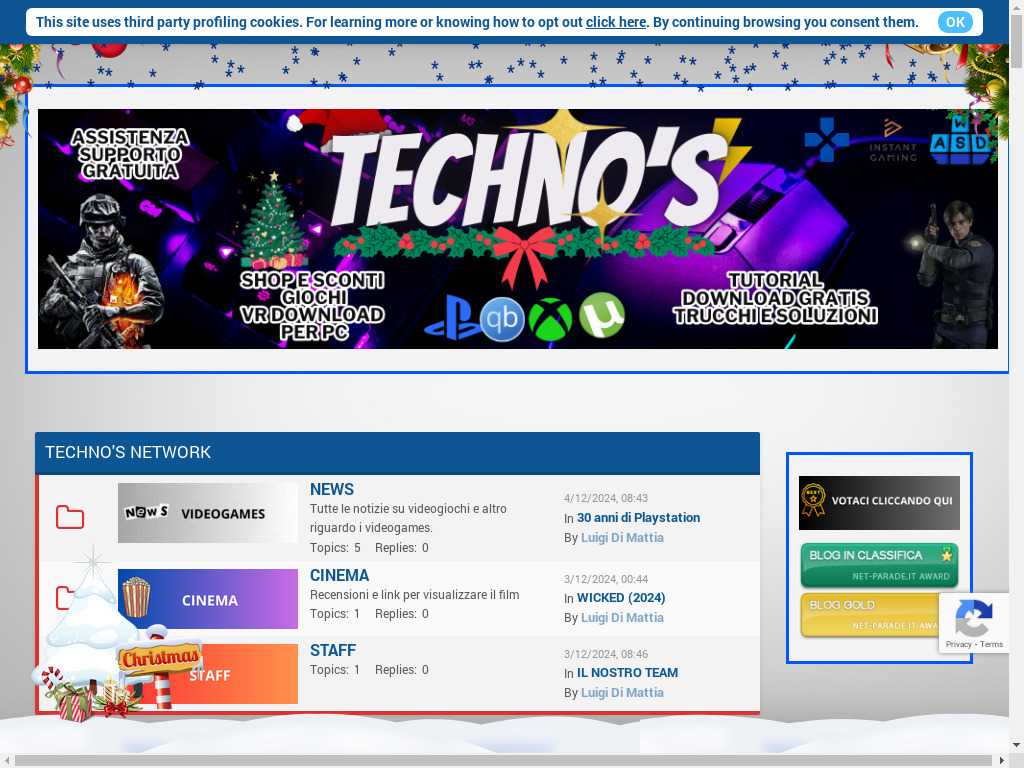Screen dimensions: 1024x768
Task: Click 'Topics: 1' in the CINEMA row
Action: pos(335,614)
